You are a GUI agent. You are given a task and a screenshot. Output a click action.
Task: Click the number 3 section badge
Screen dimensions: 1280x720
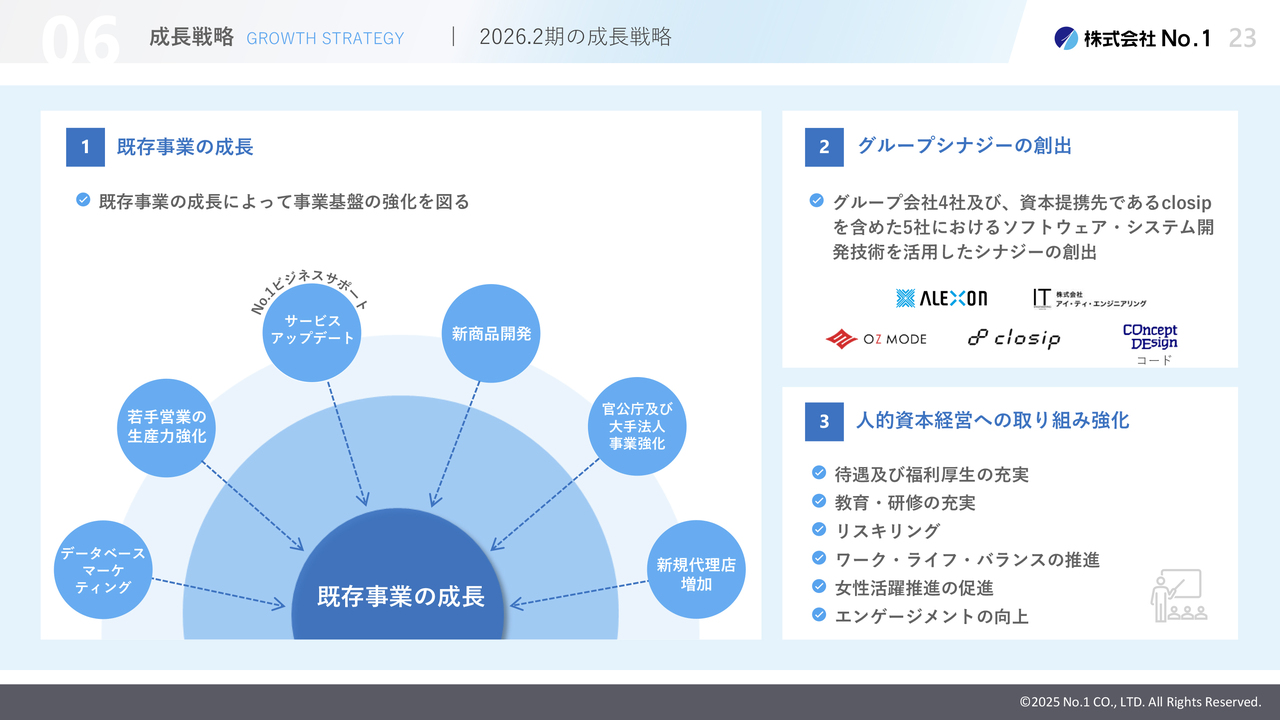[824, 421]
